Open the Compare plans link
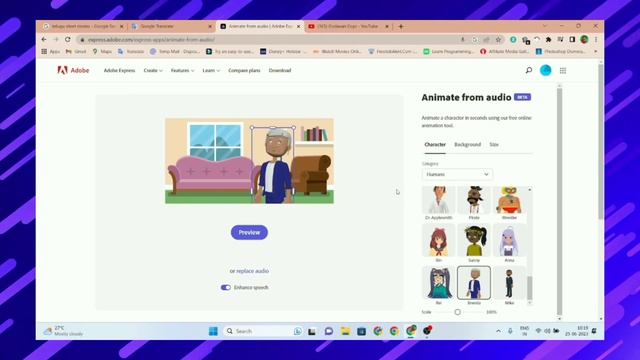The height and width of the screenshot is (360, 640). (244, 70)
